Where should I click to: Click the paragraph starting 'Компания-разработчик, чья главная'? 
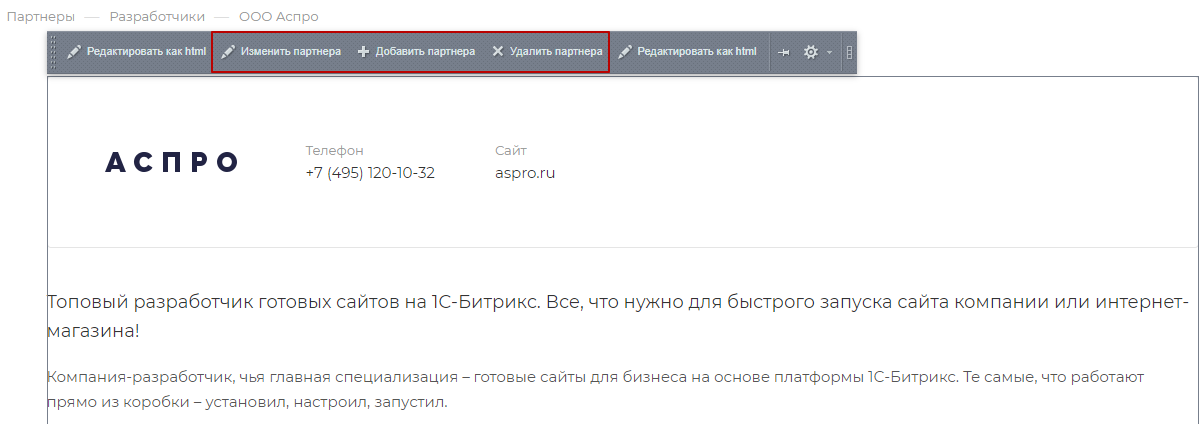pyautogui.click(x=595, y=390)
